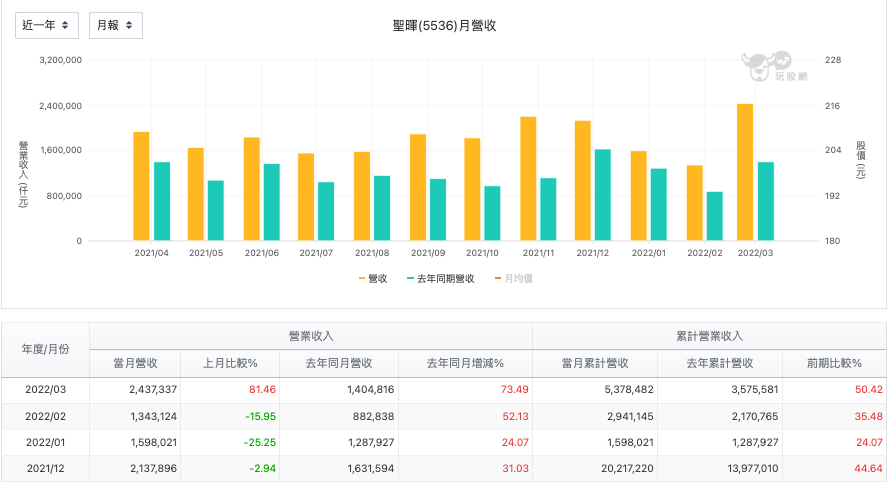Select the 2022/01 row label
This screenshot has height=482, width=888.
tap(45, 442)
